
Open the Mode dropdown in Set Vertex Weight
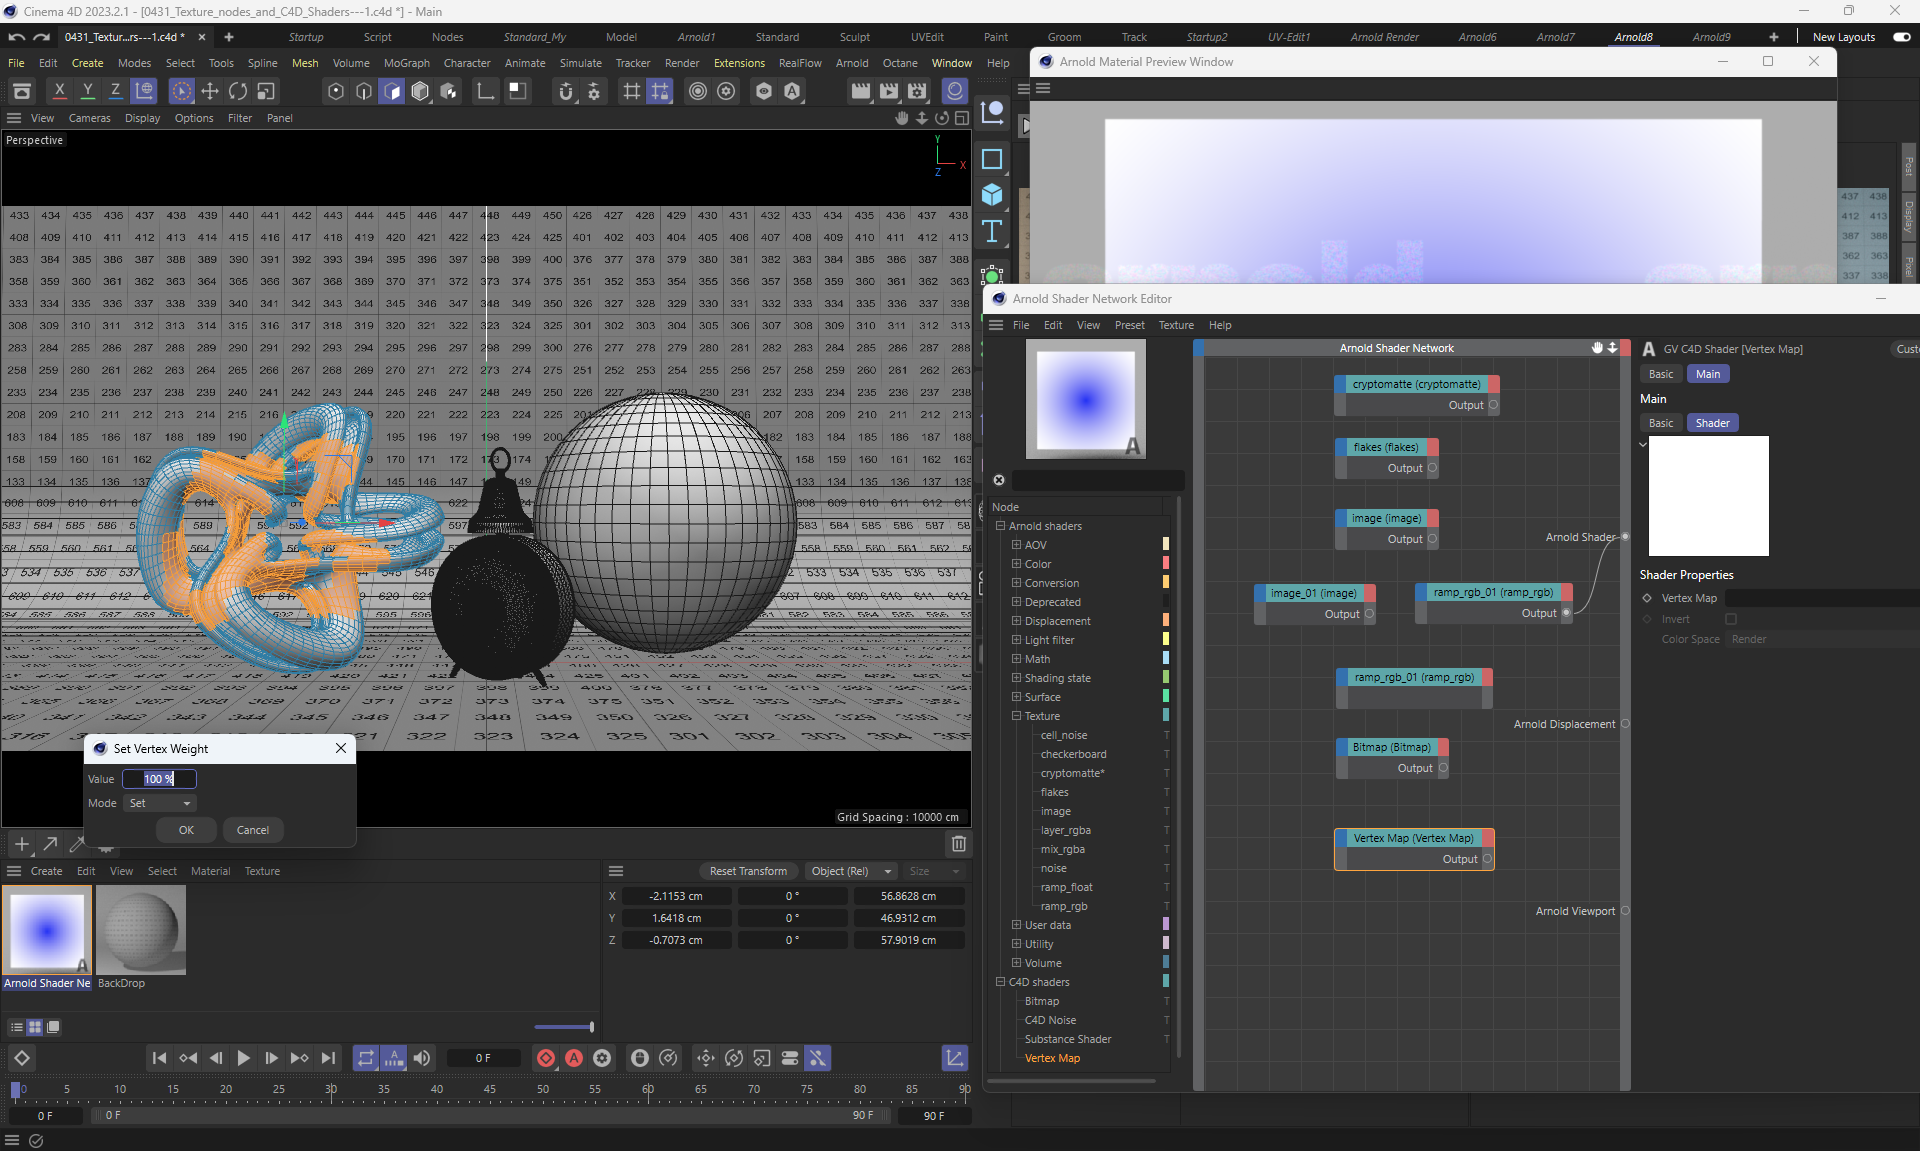(160, 803)
